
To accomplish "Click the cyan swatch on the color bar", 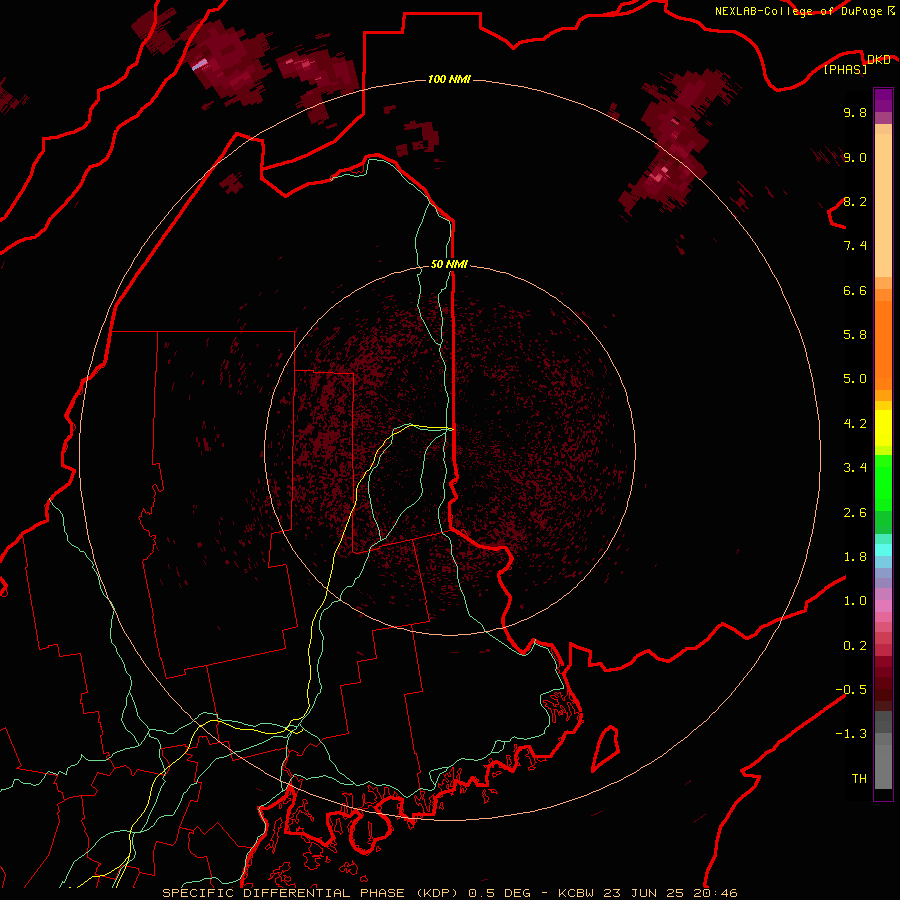I will pyautogui.click(x=883, y=549).
